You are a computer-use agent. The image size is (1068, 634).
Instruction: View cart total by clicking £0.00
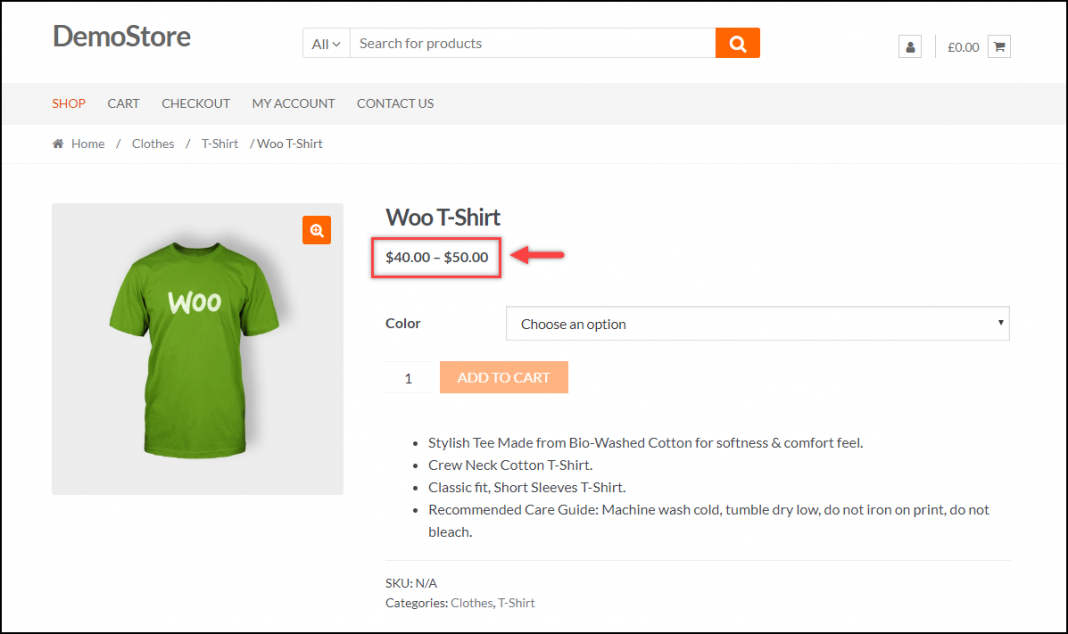coord(962,46)
